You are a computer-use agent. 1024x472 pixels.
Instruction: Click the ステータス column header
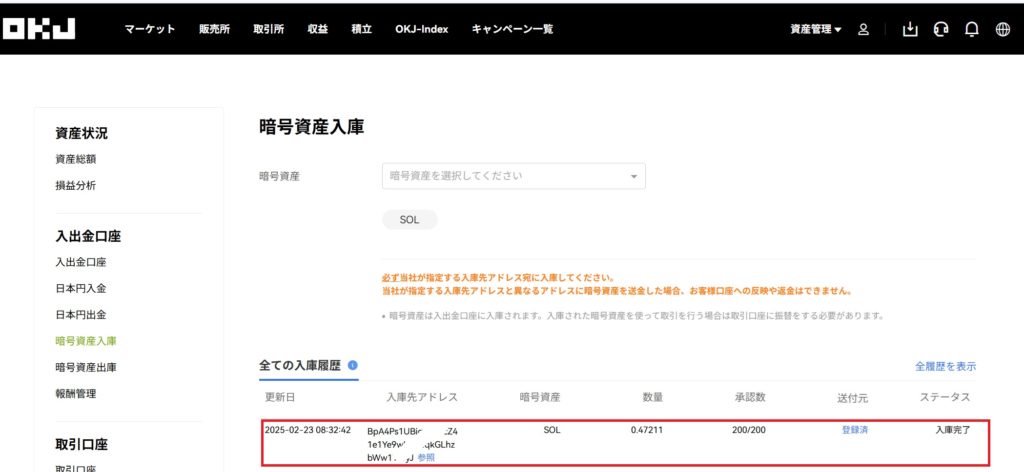click(945, 398)
